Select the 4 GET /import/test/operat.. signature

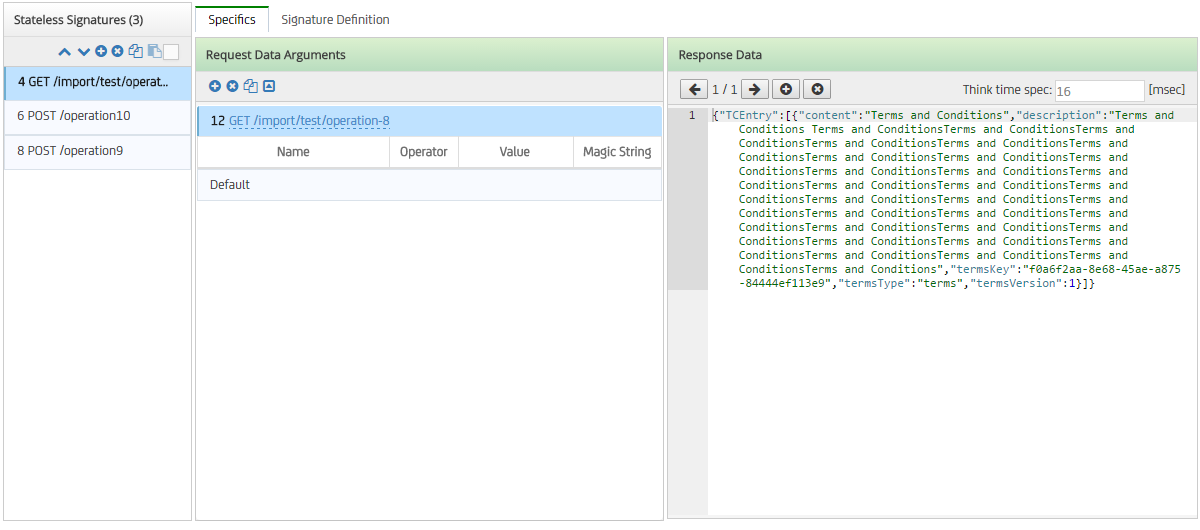(98, 82)
